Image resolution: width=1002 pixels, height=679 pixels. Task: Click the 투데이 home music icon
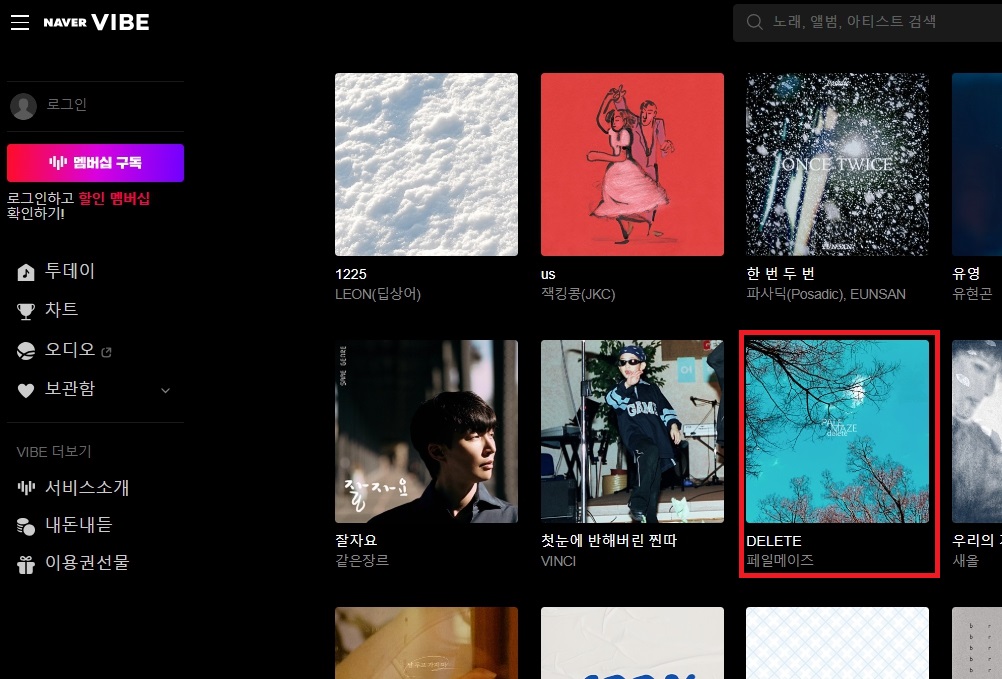(26, 273)
